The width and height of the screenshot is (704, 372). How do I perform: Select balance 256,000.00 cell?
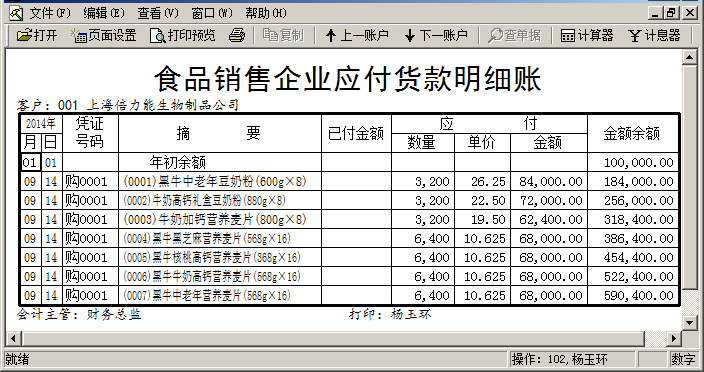pyautogui.click(x=633, y=200)
